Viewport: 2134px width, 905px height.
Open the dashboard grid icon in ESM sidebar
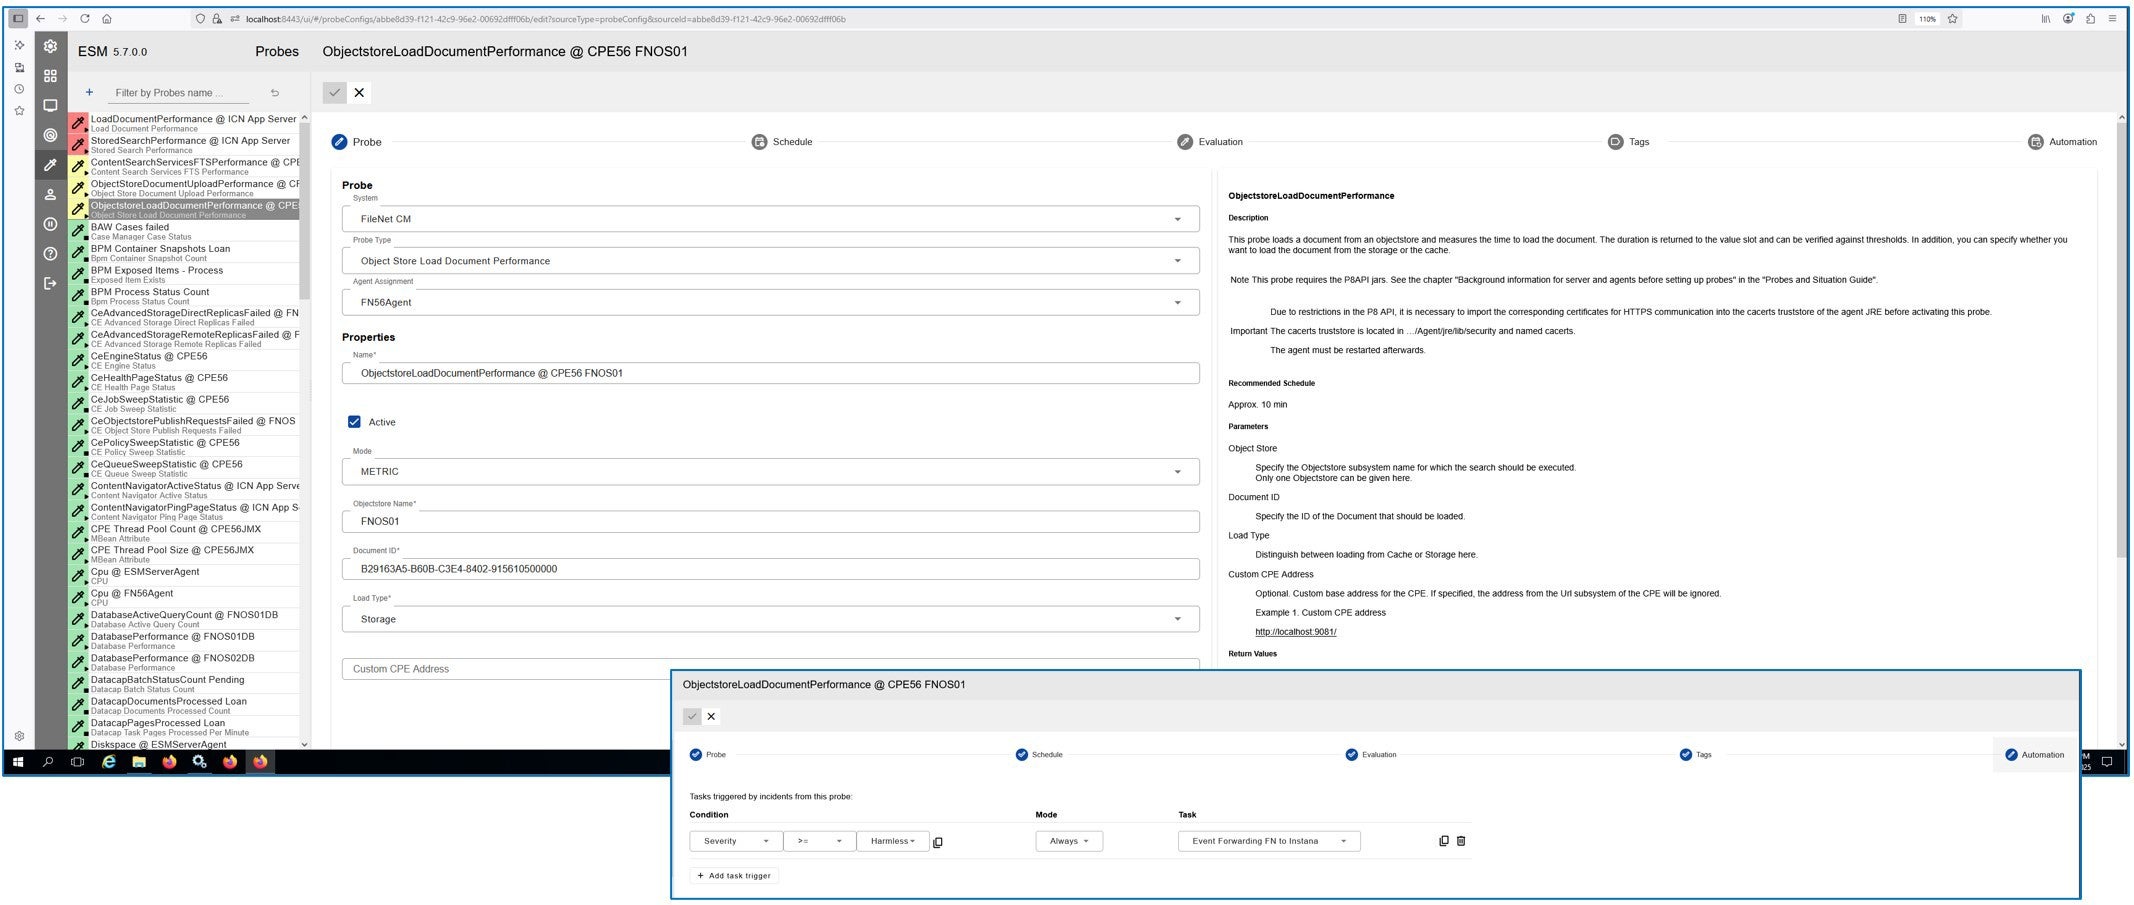tap(50, 76)
